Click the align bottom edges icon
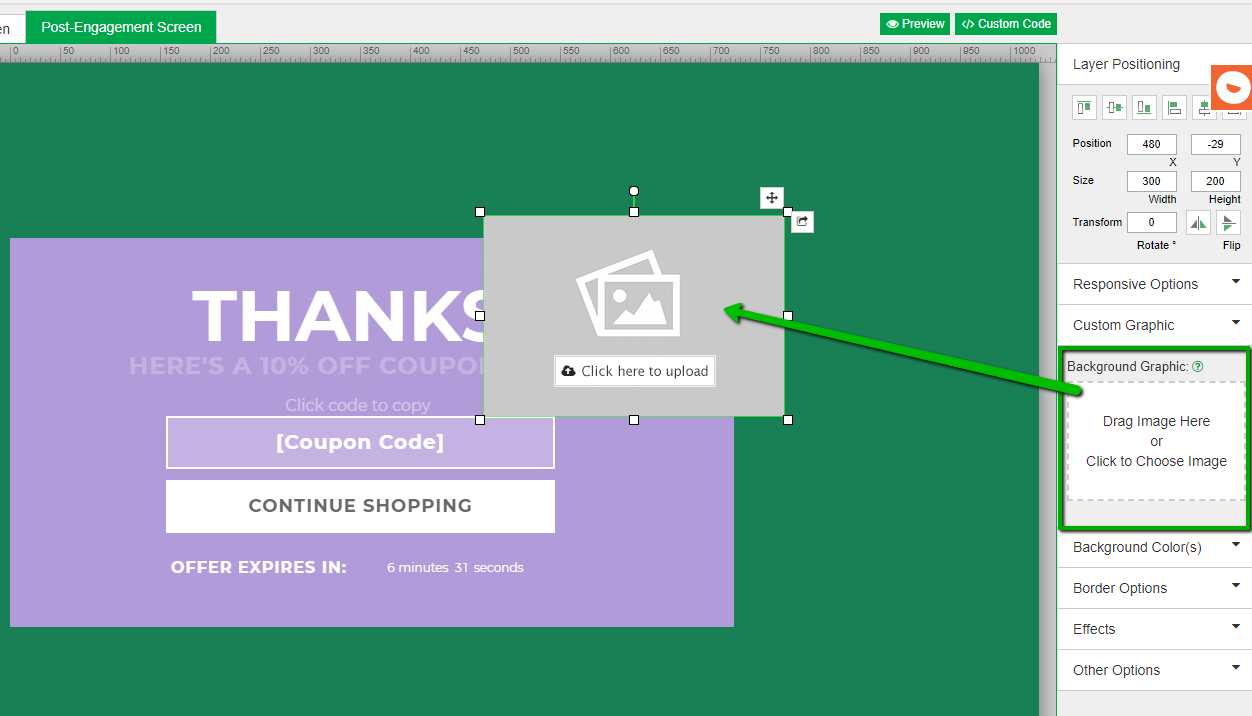The height and width of the screenshot is (716, 1252). tap(1144, 108)
